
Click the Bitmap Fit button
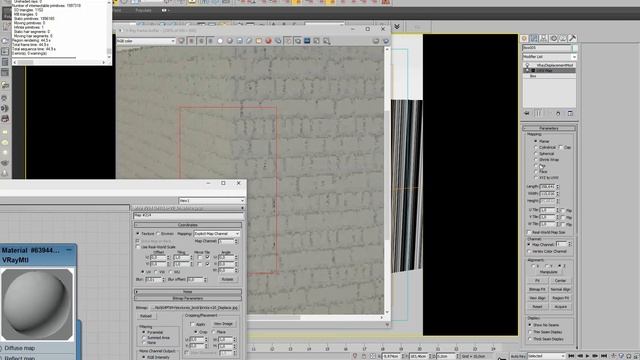click(x=537, y=289)
